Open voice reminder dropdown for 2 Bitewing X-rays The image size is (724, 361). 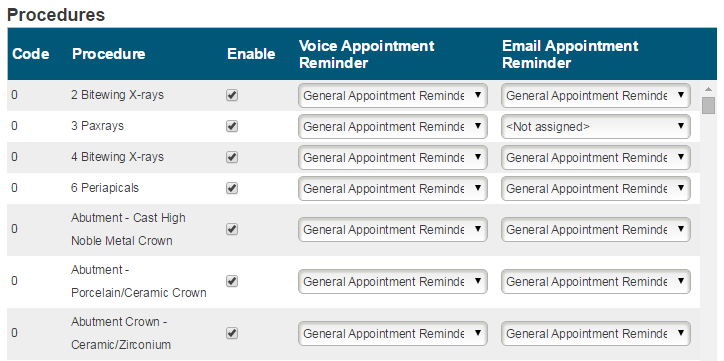coord(392,96)
